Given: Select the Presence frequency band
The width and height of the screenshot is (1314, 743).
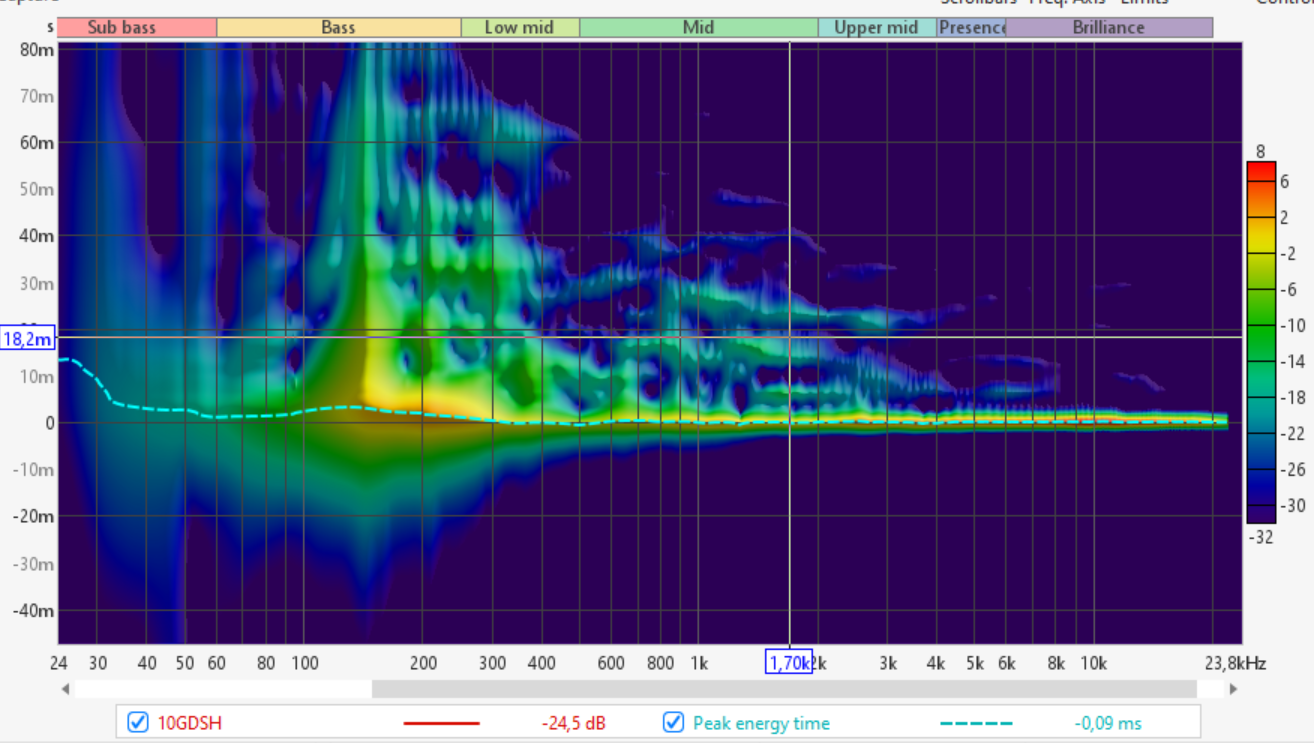Looking at the screenshot, I should pyautogui.click(x=971, y=27).
